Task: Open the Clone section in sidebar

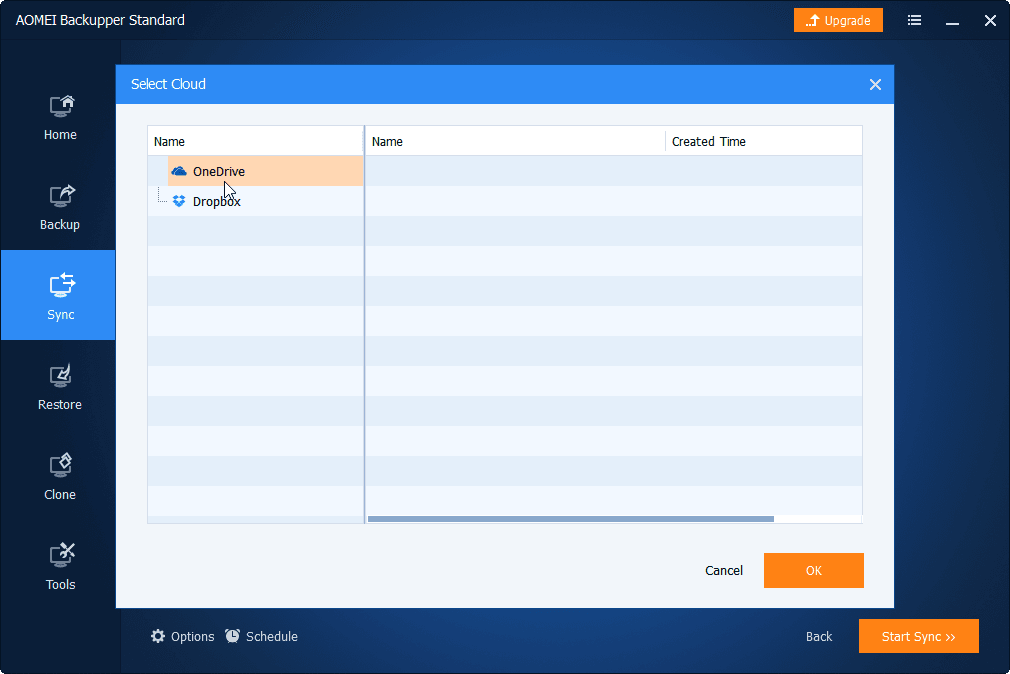Action: [x=60, y=477]
